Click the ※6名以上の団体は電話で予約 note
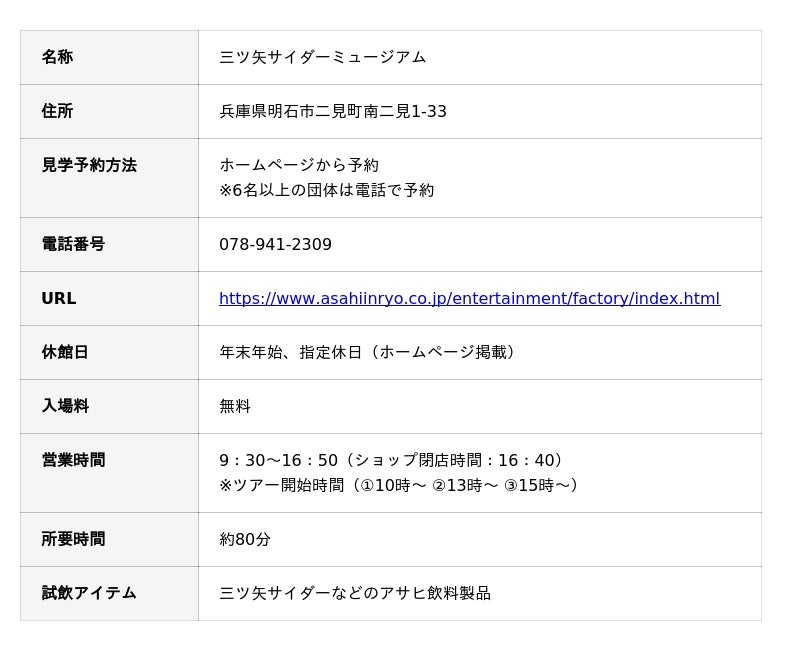This screenshot has width=800, height=651. [327, 190]
